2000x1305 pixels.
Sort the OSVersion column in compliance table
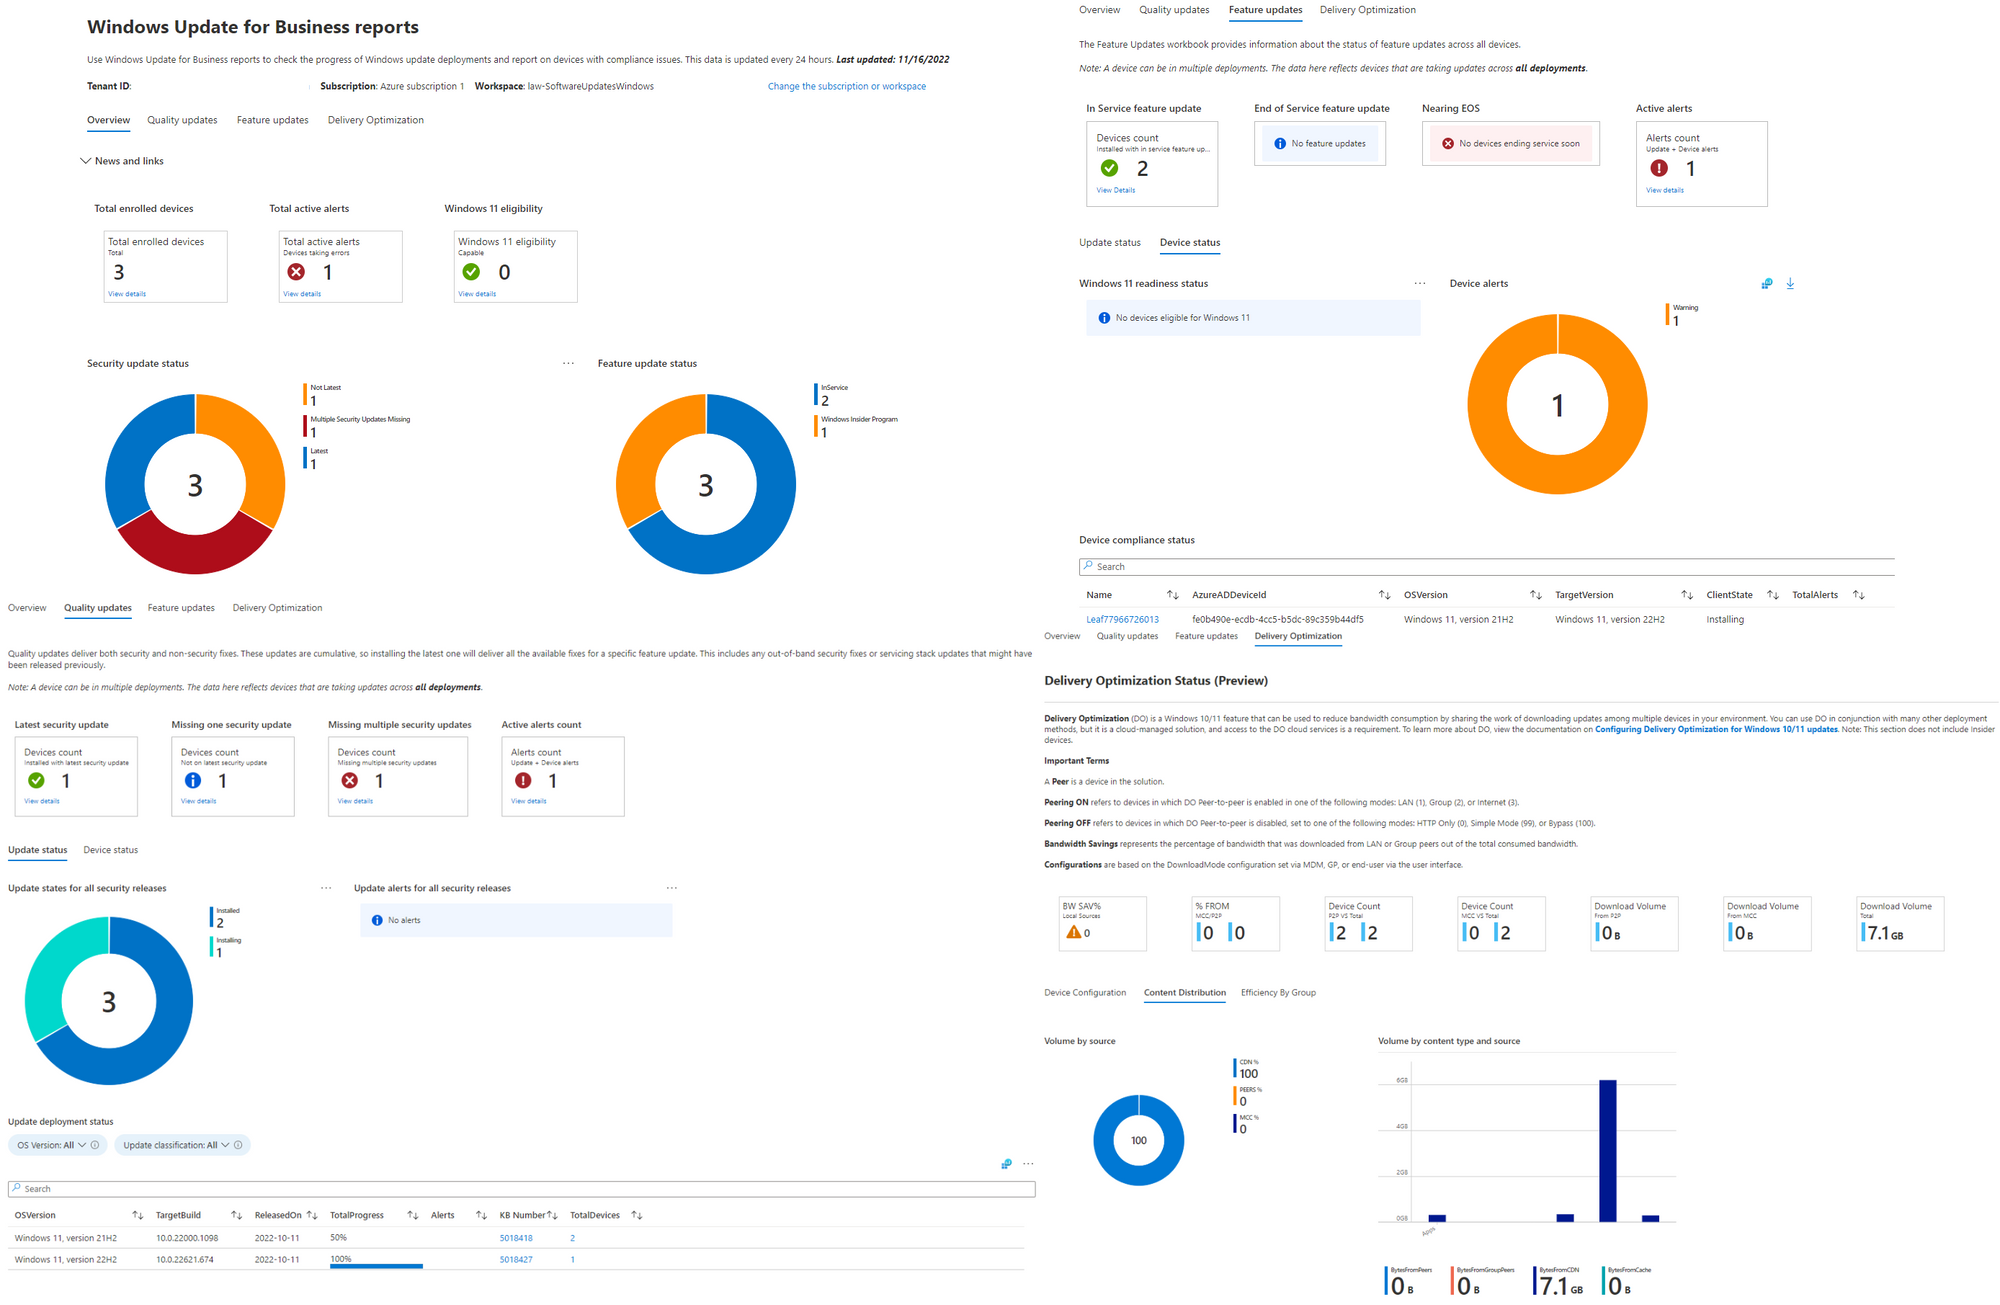[x=1535, y=595]
